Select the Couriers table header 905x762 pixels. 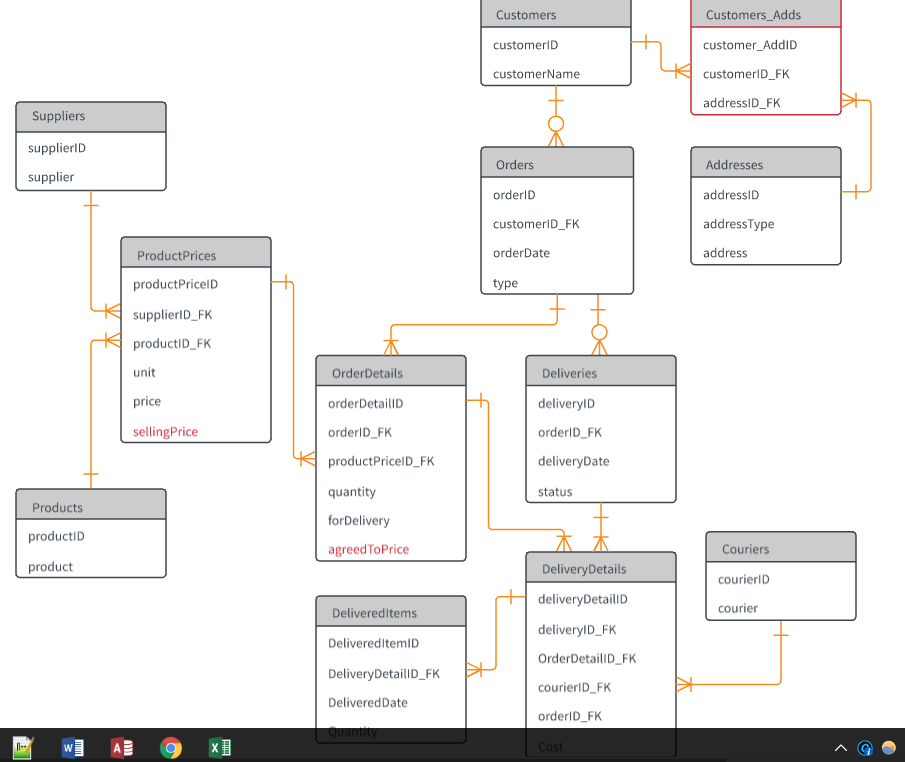781,547
